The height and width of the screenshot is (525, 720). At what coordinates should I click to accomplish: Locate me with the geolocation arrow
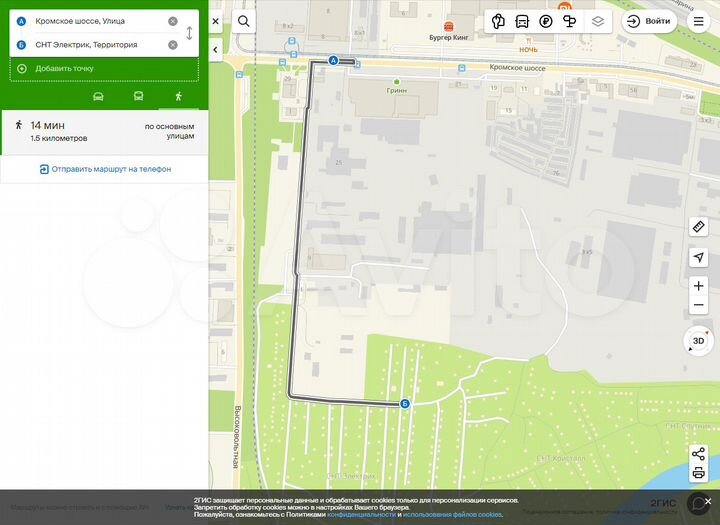(698, 258)
